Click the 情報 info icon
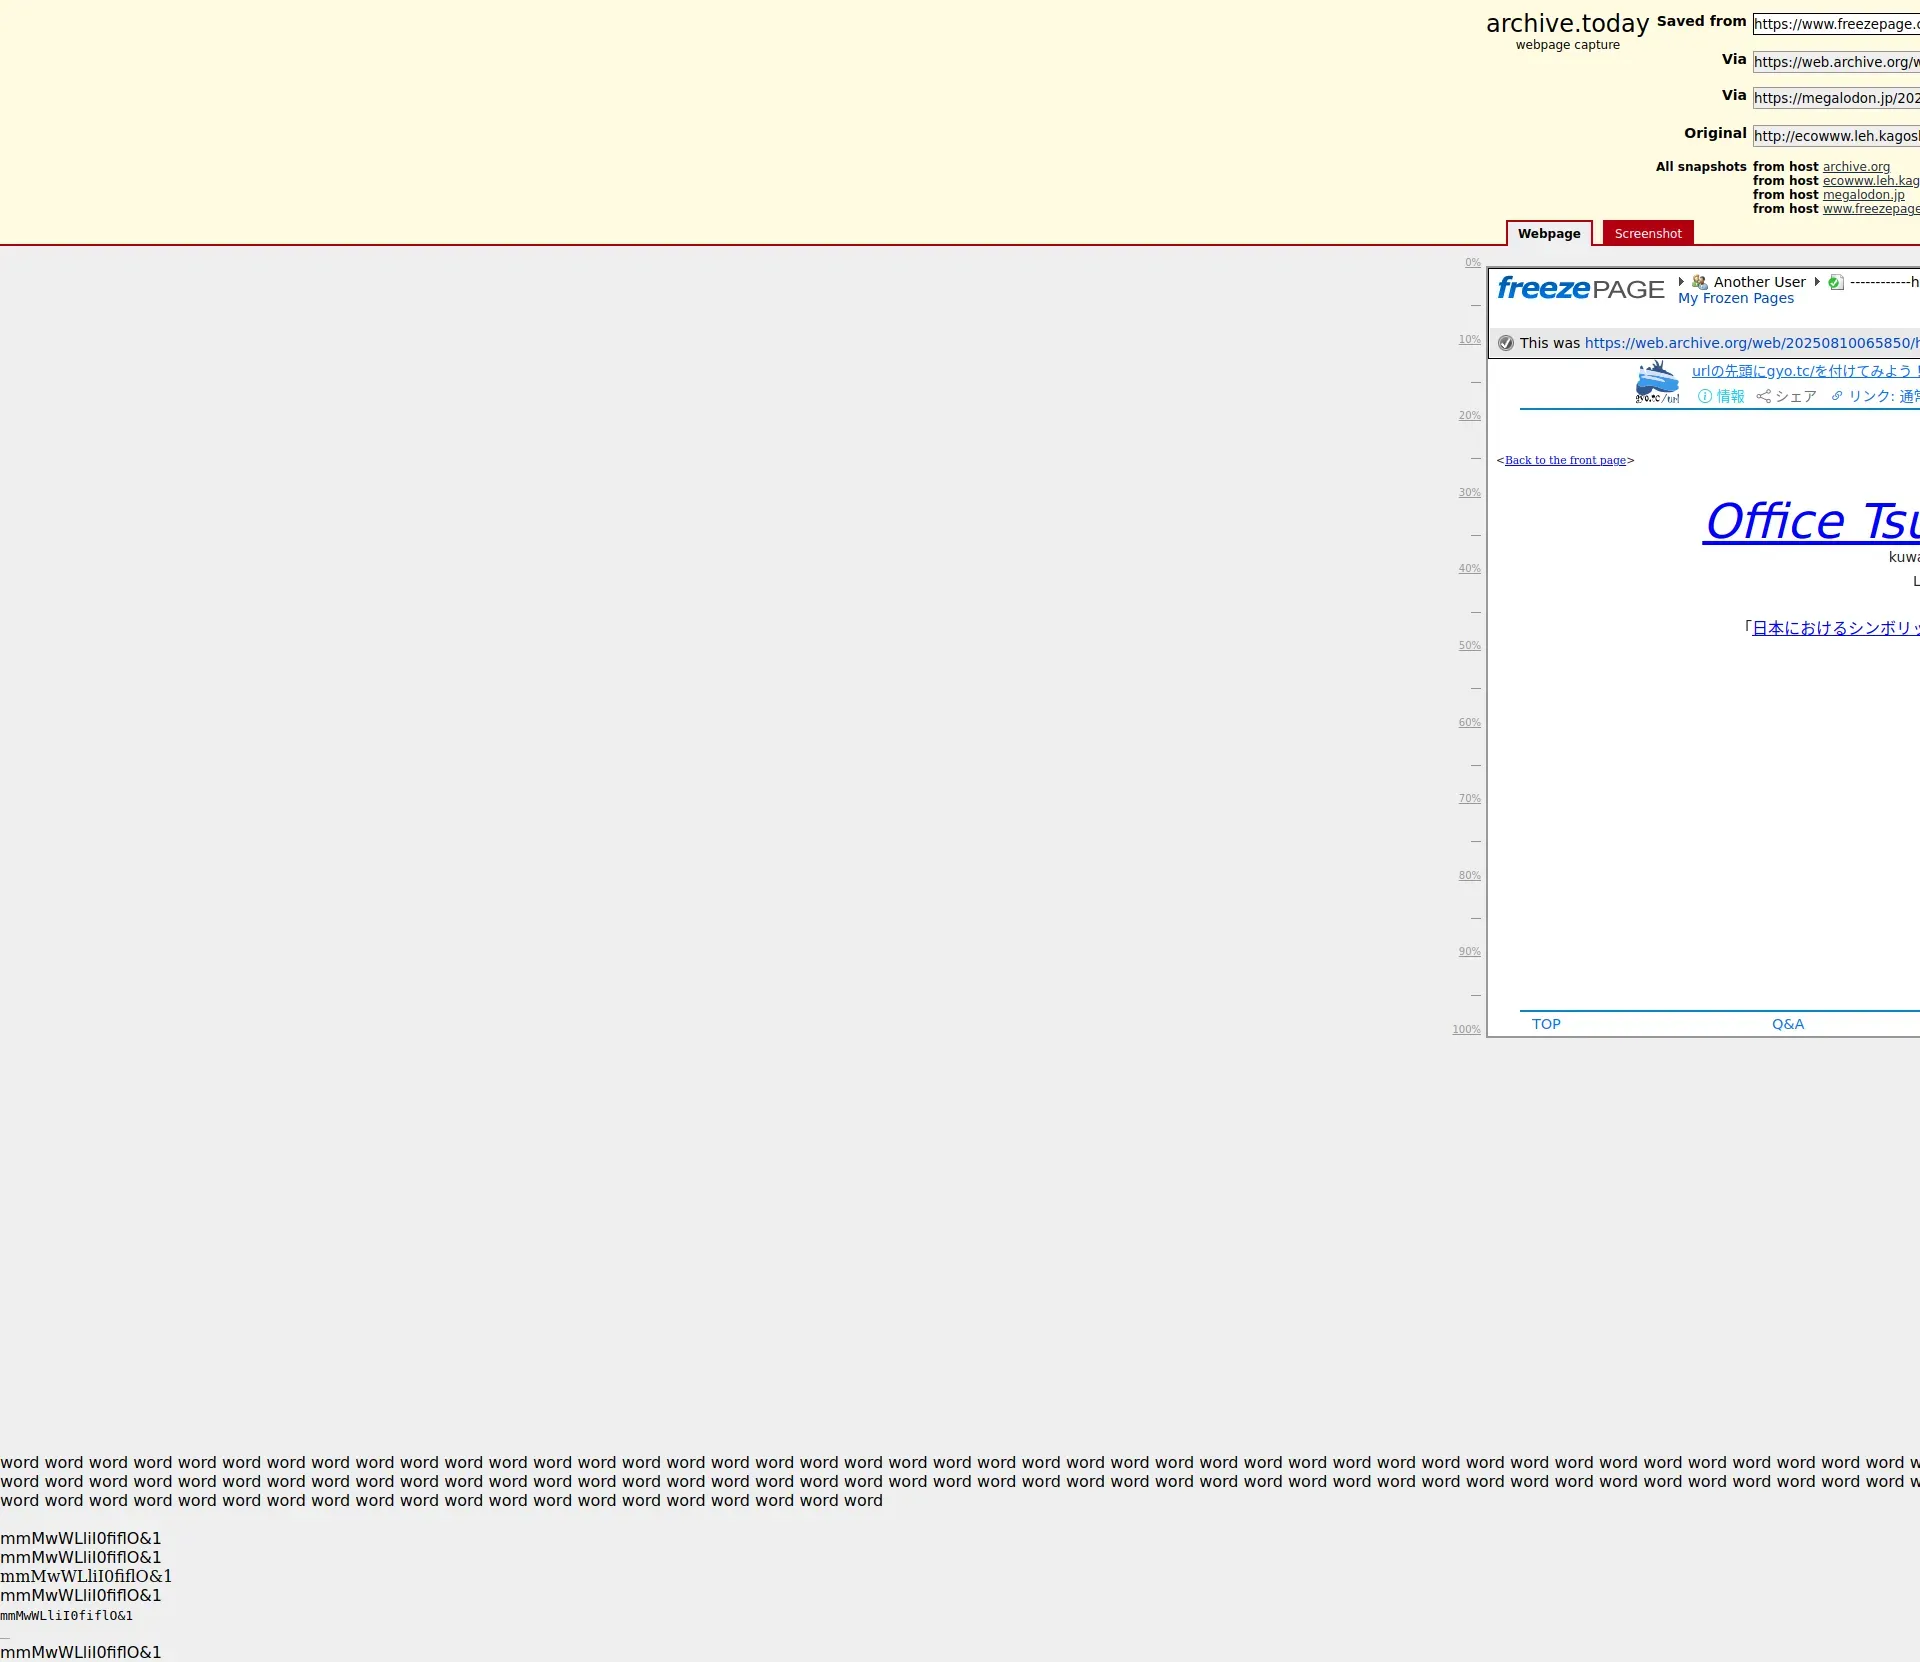The width and height of the screenshot is (1920, 1662). pyautogui.click(x=1705, y=396)
